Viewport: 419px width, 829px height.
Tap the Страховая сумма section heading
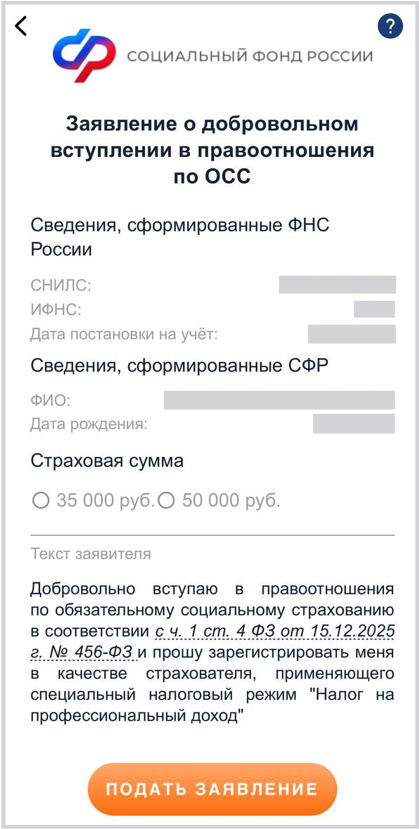tap(107, 461)
